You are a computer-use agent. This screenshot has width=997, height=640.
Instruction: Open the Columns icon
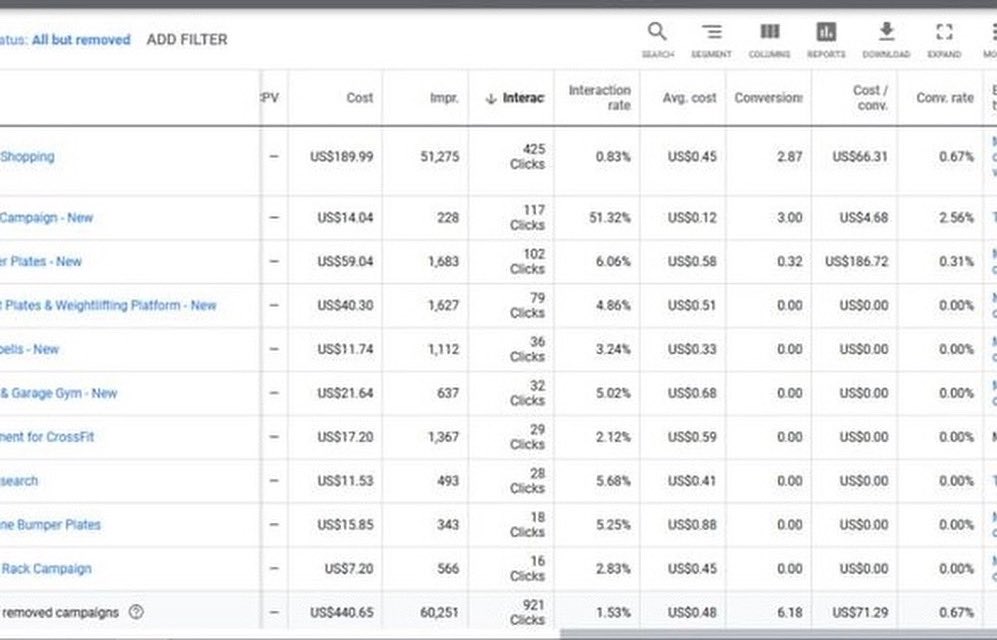click(769, 31)
